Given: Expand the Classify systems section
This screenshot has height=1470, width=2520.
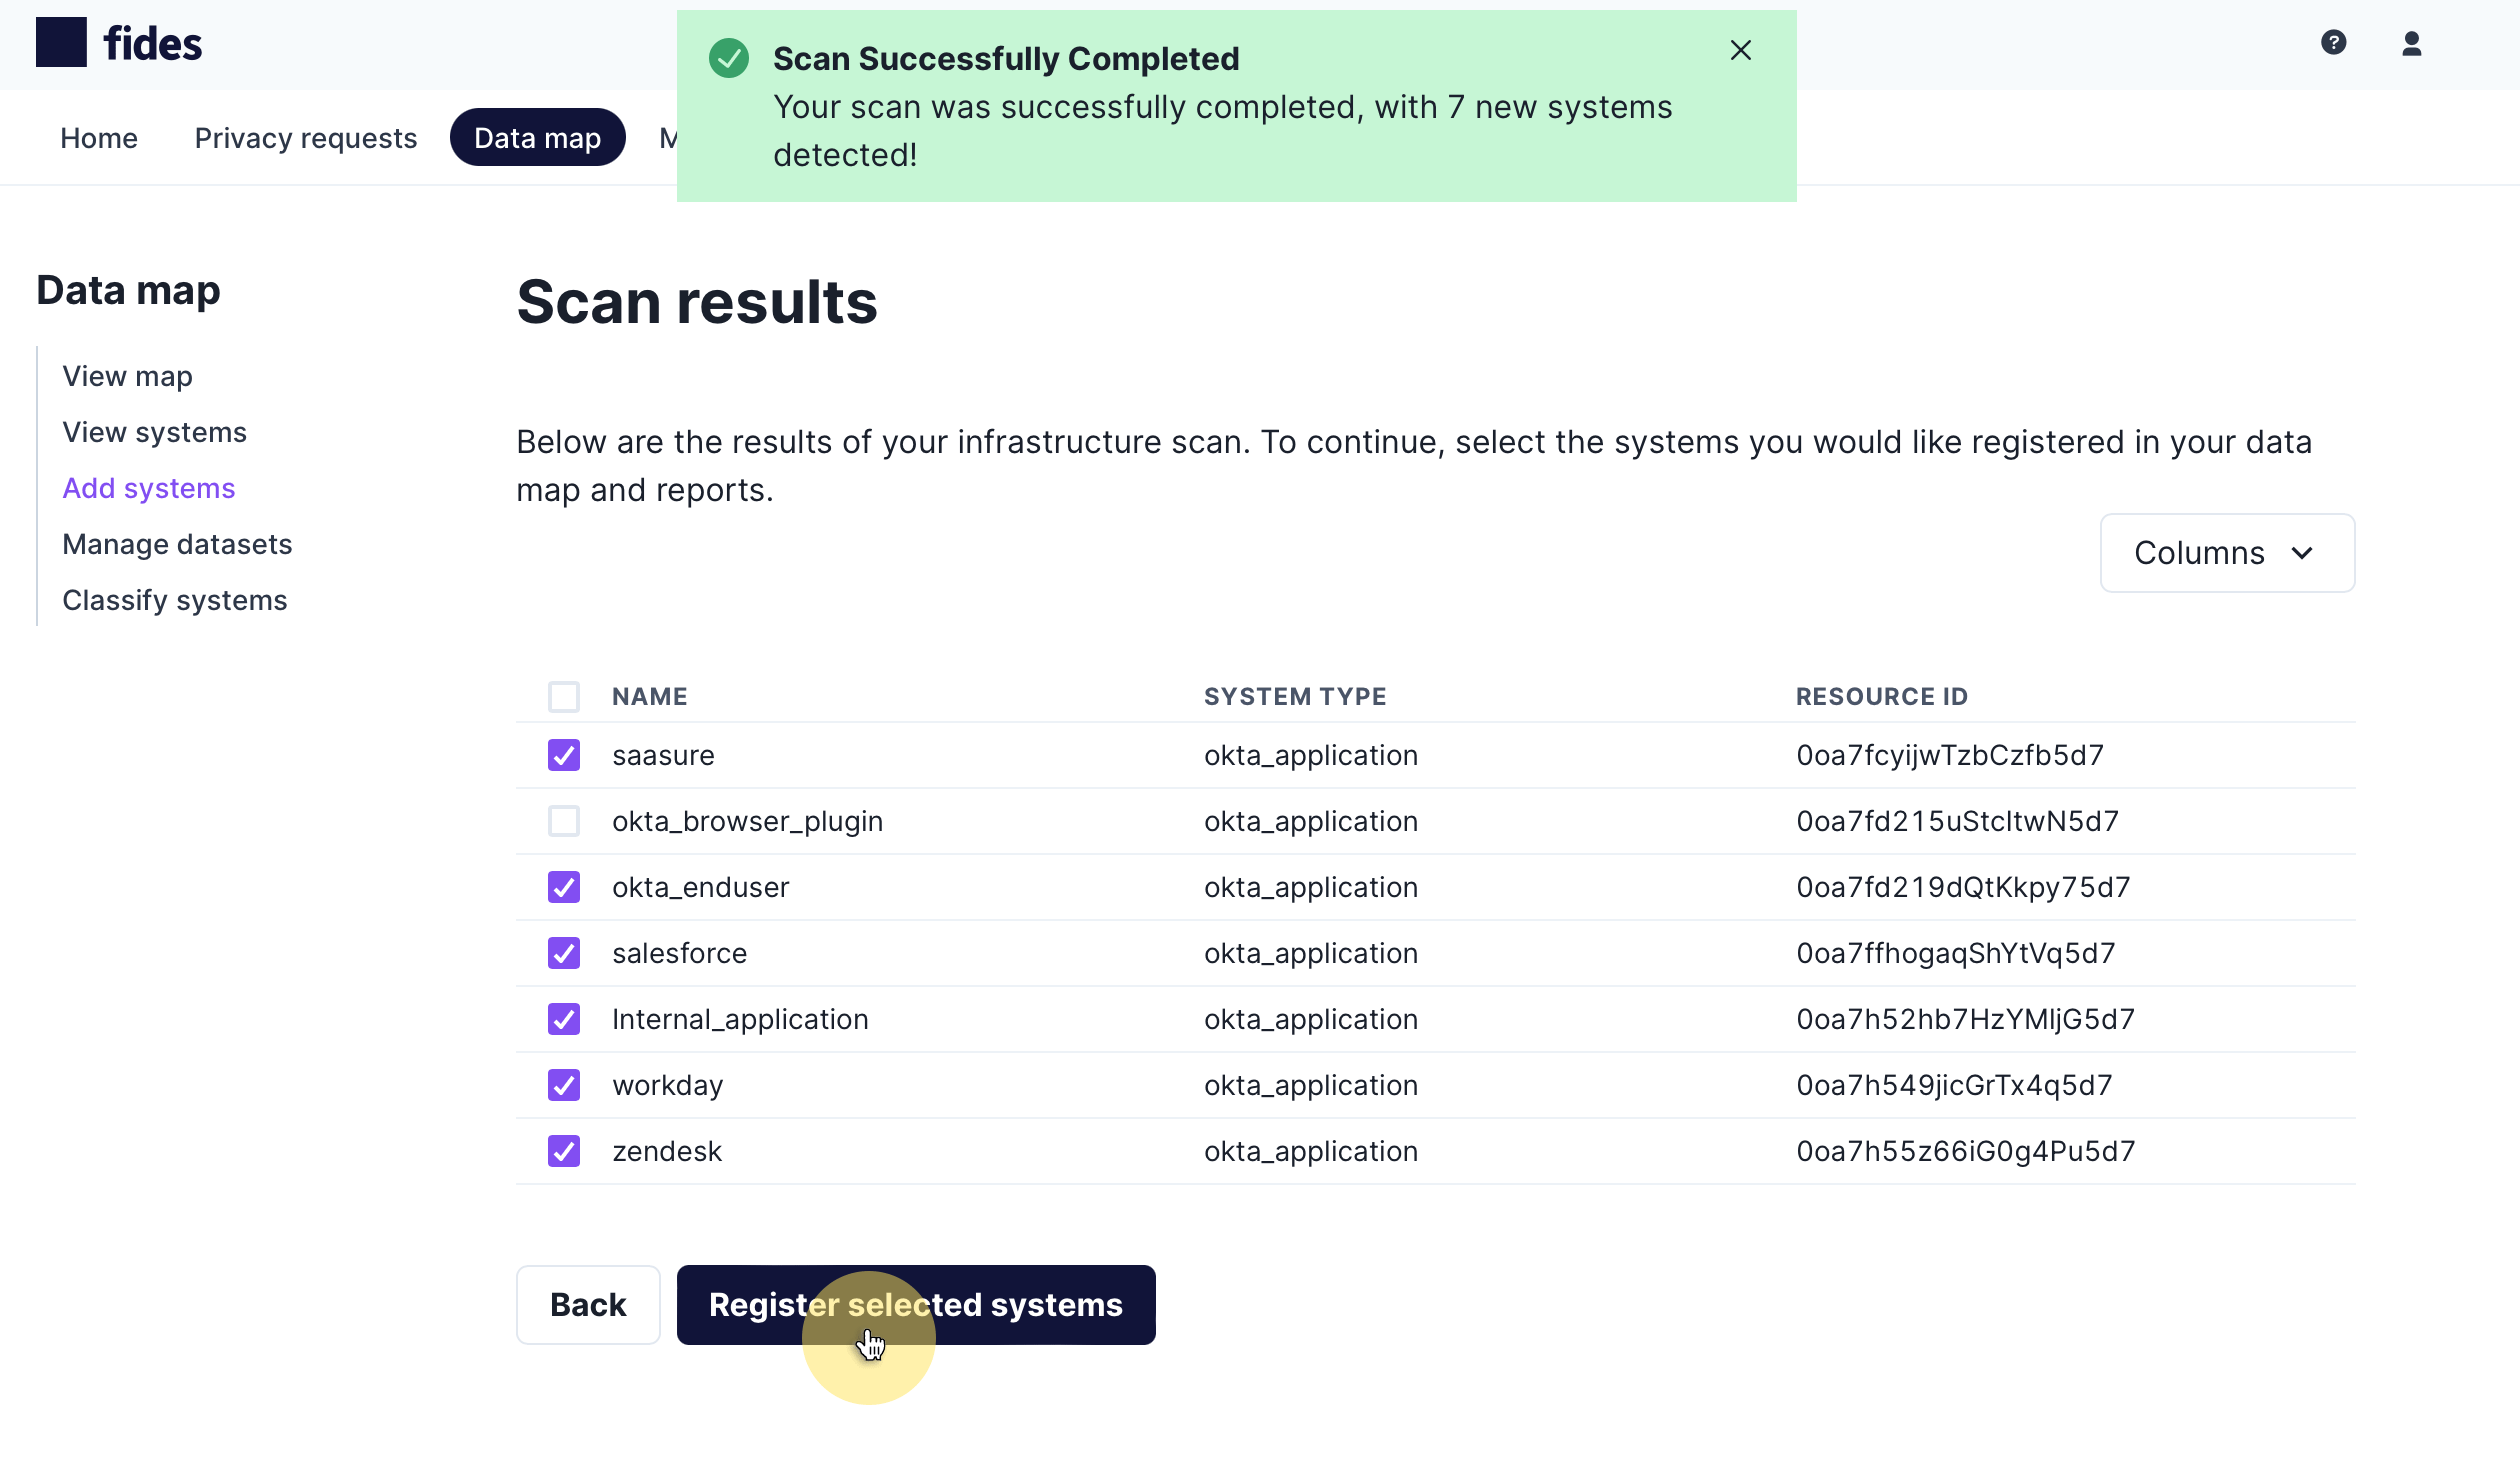Looking at the screenshot, I should (x=173, y=598).
